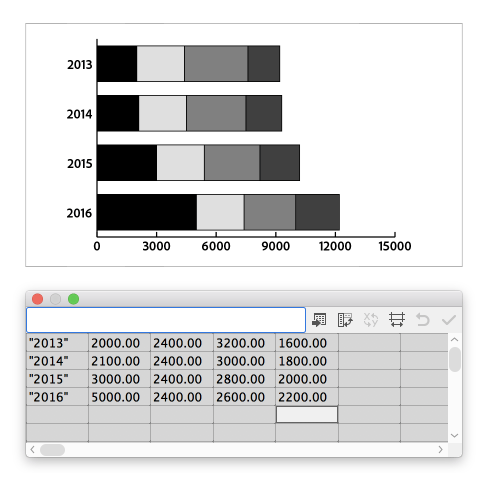
Task: Select the highlighted empty cell below 2200.00
Action: [307, 415]
